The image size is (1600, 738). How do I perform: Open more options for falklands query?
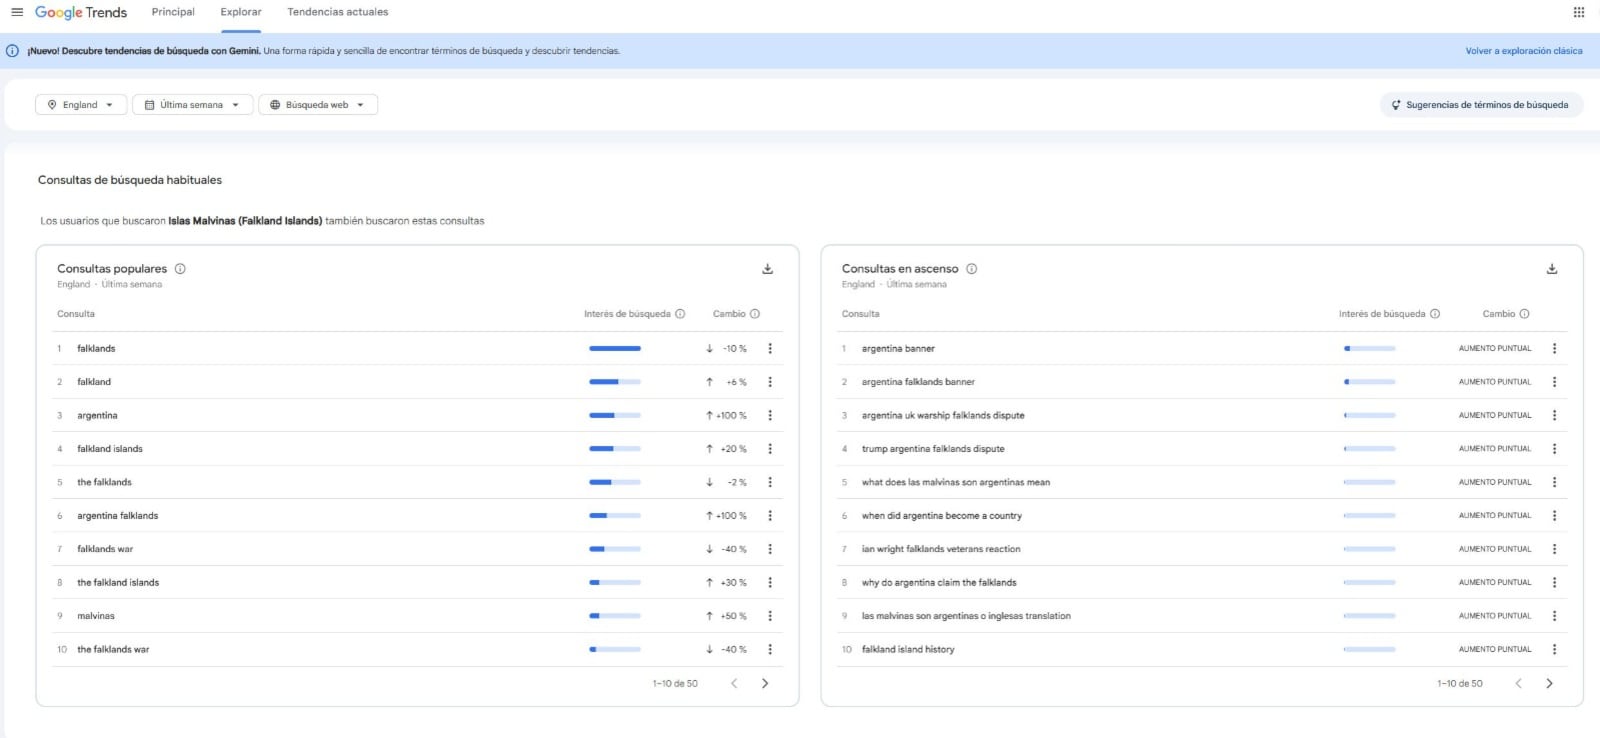coord(770,349)
